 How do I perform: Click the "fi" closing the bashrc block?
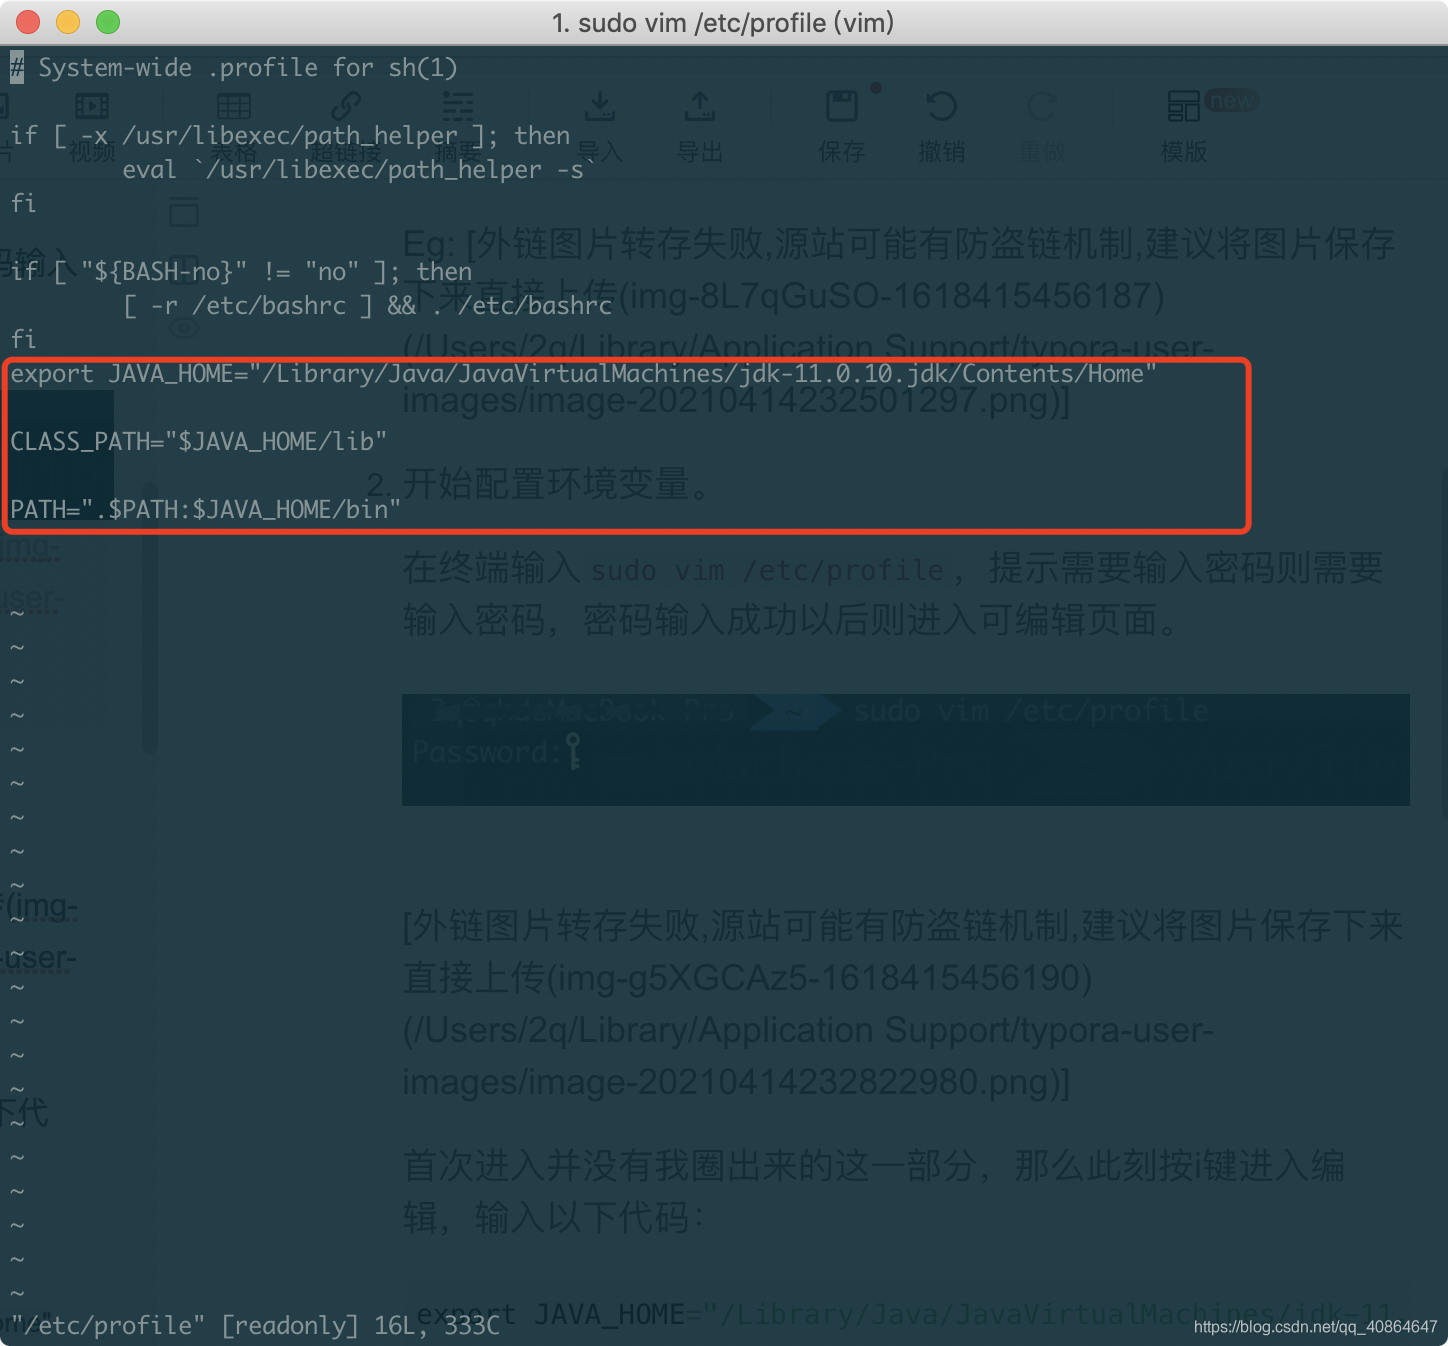pos(23,340)
